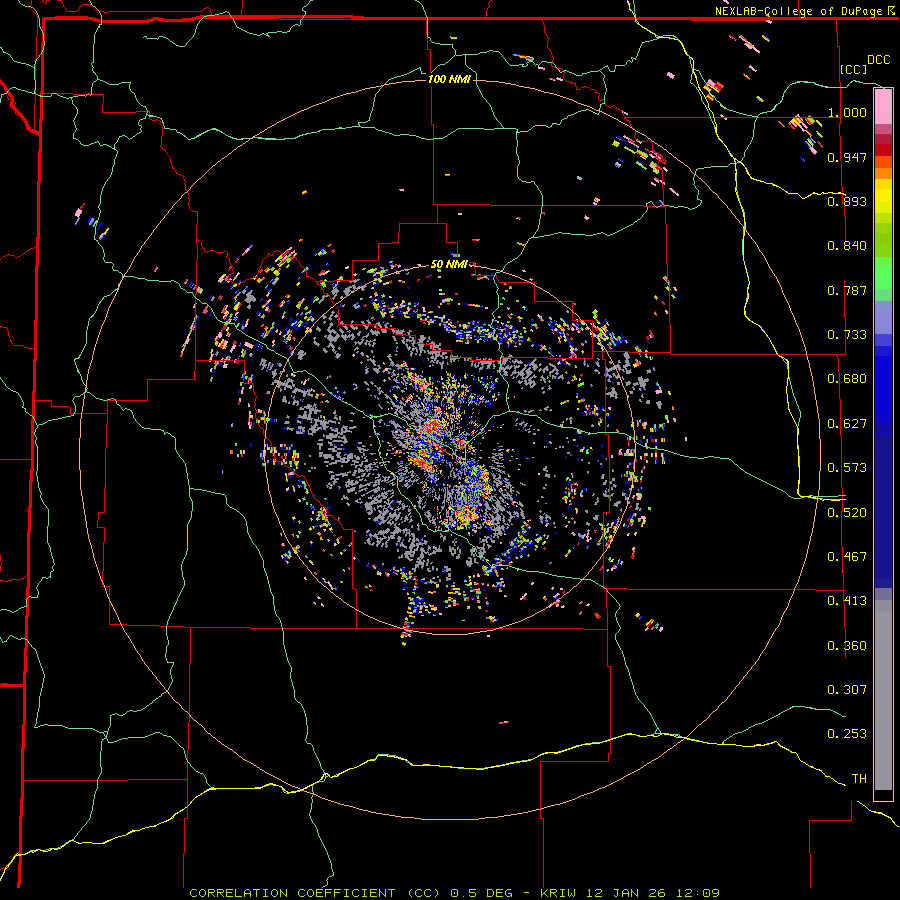Click the 0.253 legend value

[847, 734]
